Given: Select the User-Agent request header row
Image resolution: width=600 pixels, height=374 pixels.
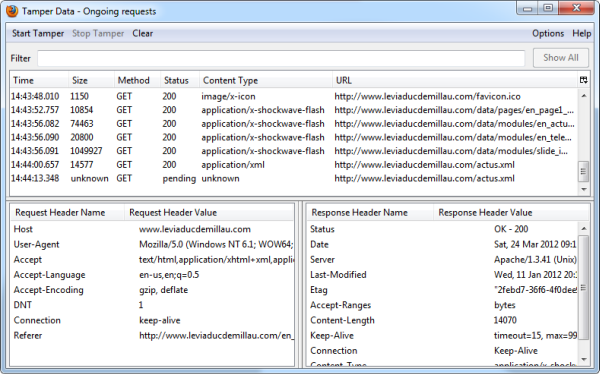Looking at the screenshot, I should pyautogui.click(x=152, y=245).
